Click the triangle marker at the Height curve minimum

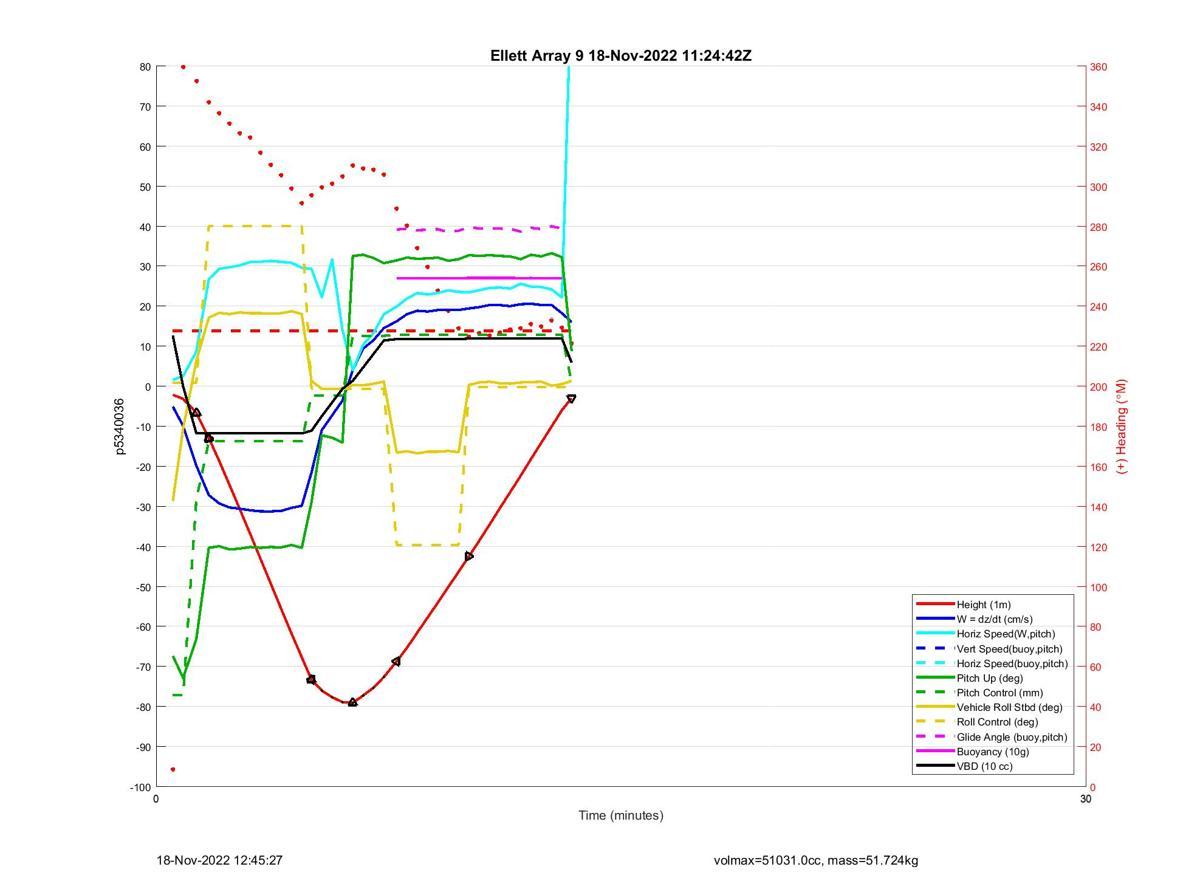tap(352, 702)
